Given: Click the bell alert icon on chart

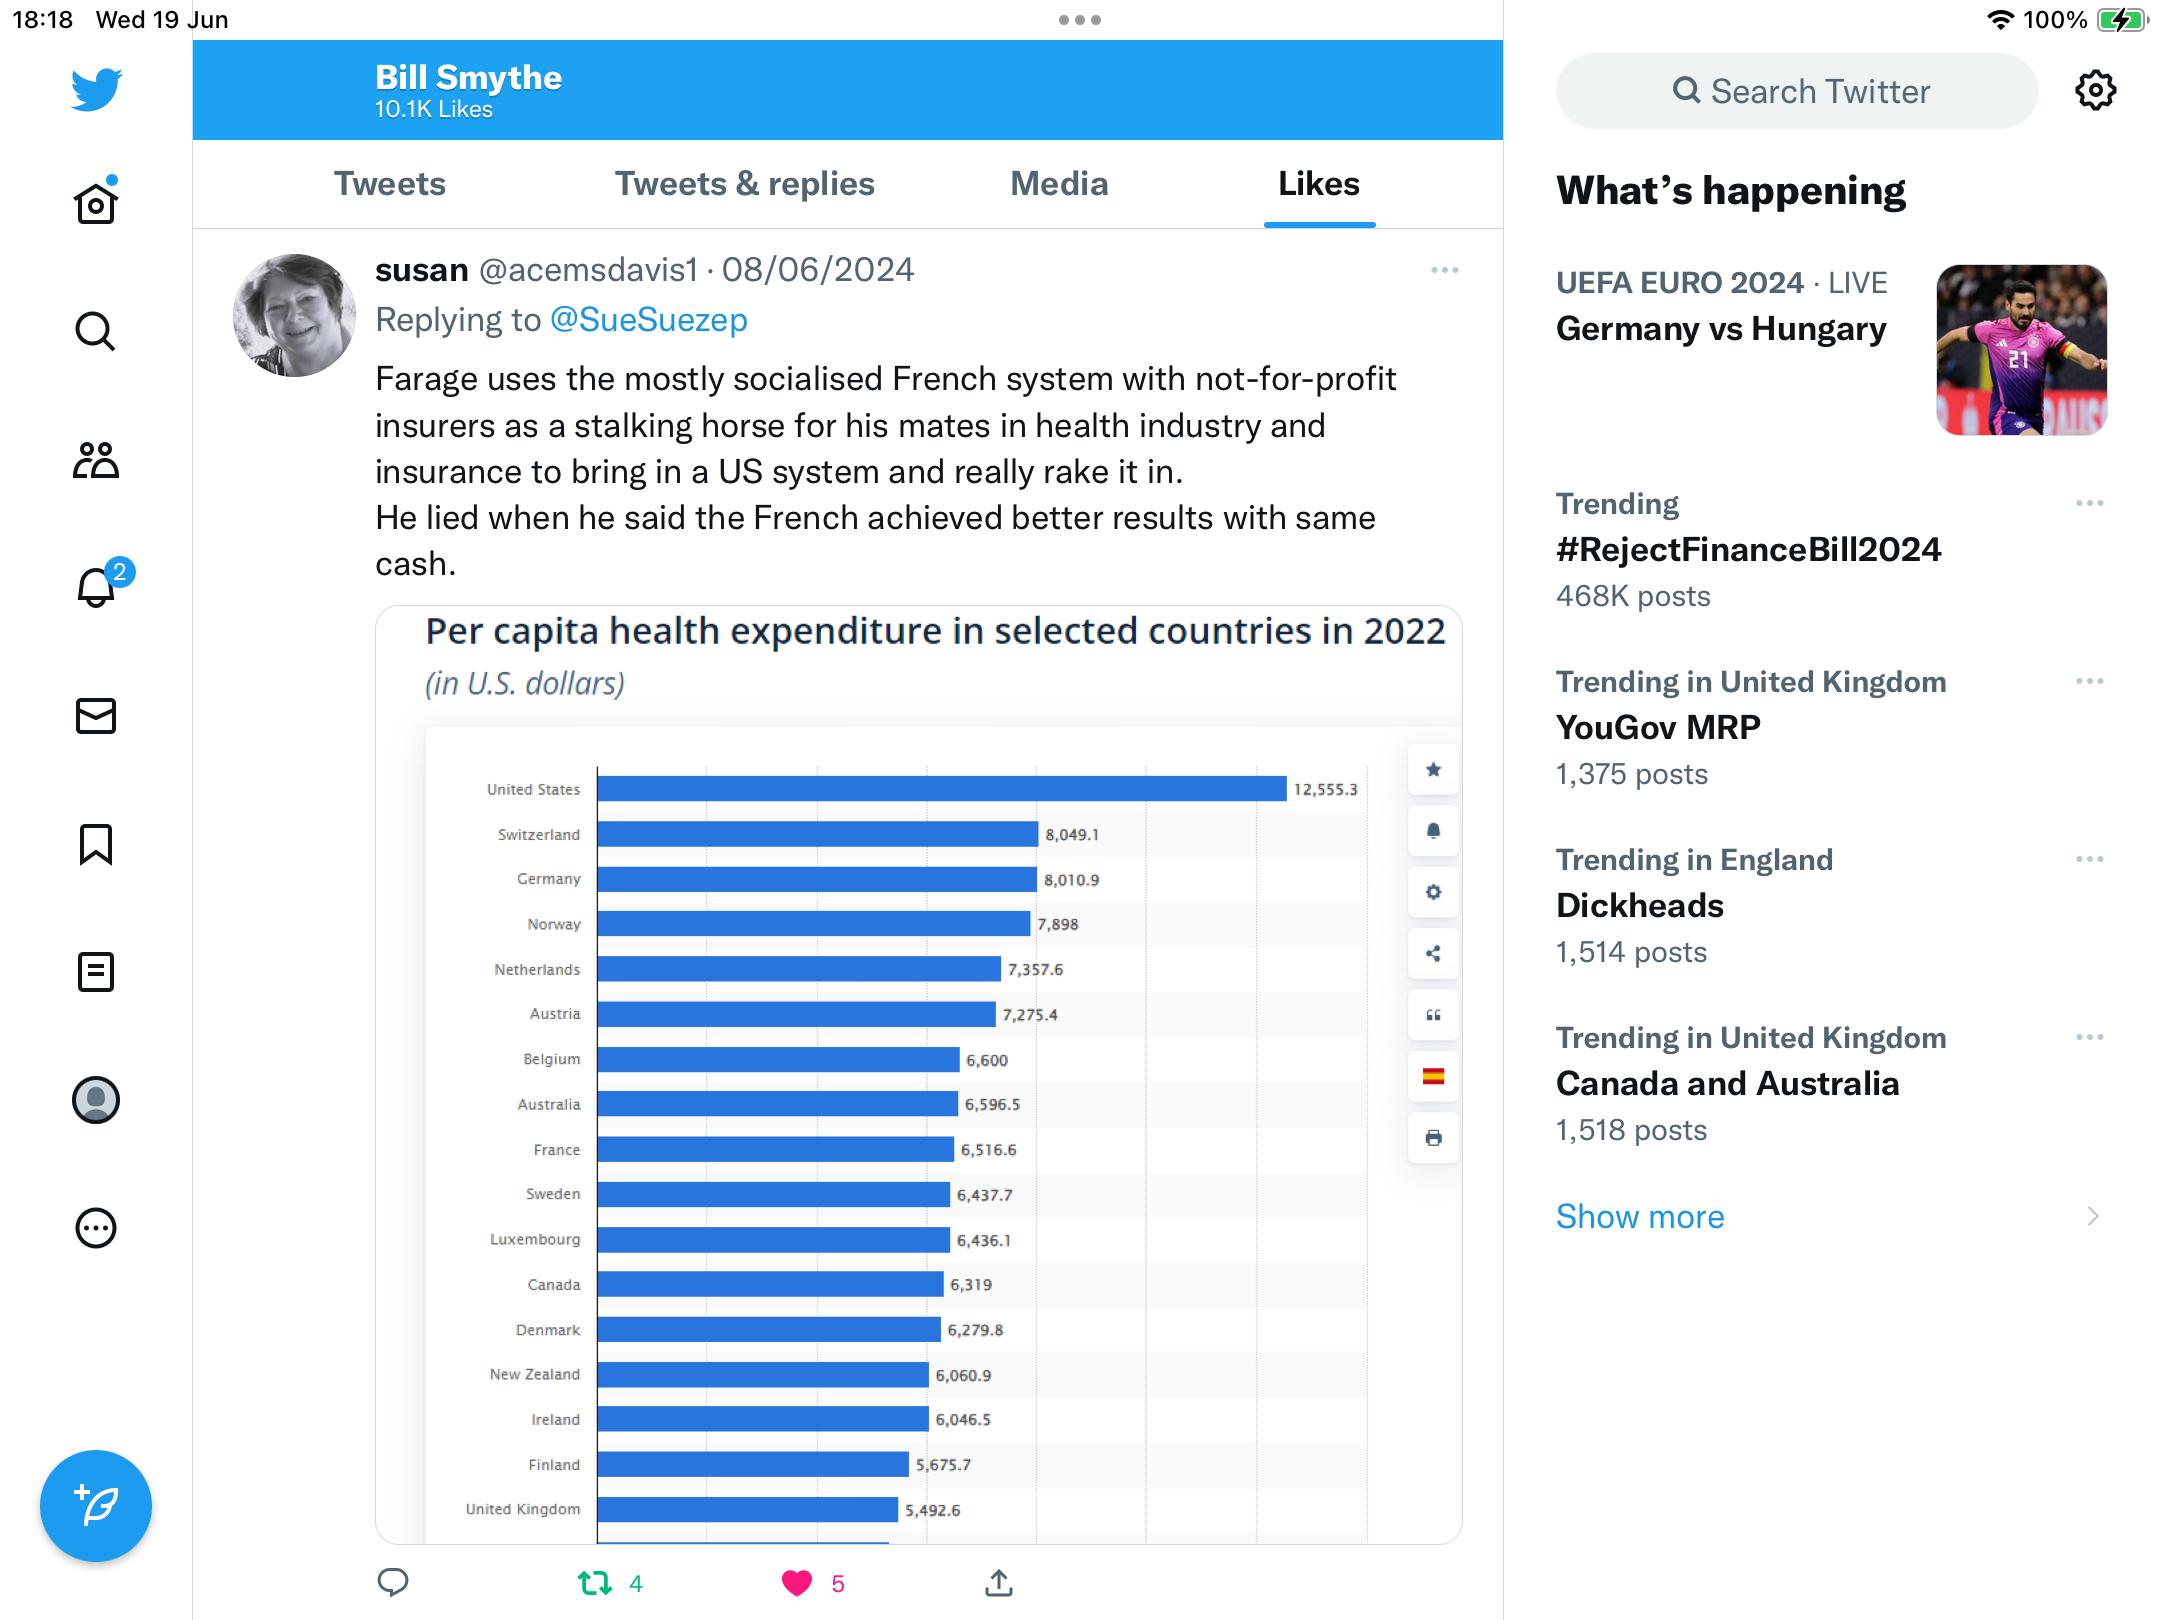Looking at the screenshot, I should 1433,831.
